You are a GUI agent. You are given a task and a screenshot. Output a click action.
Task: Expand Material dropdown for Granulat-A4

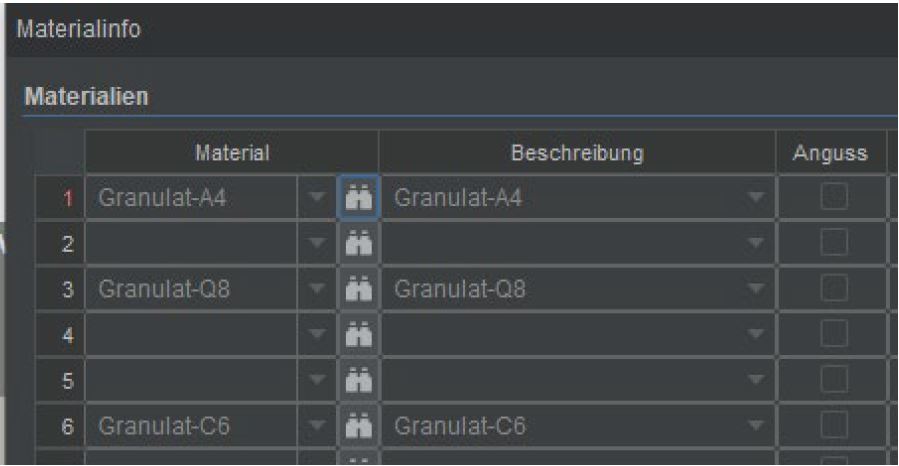click(316, 198)
